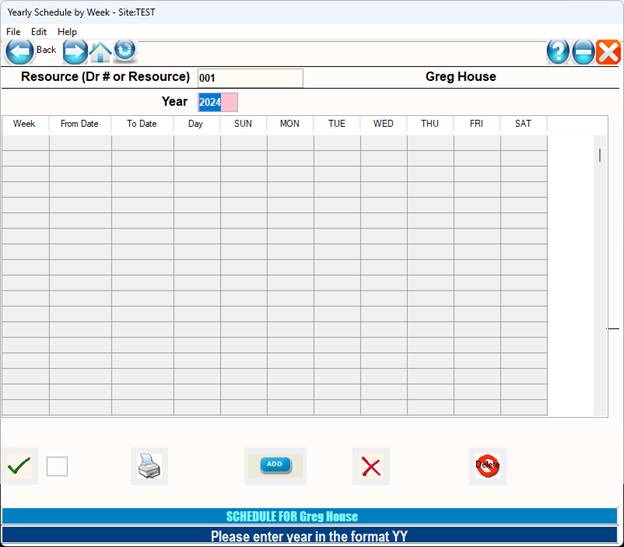624x547 pixels.
Task: Click the red X cancel icon
Action: (x=371, y=466)
